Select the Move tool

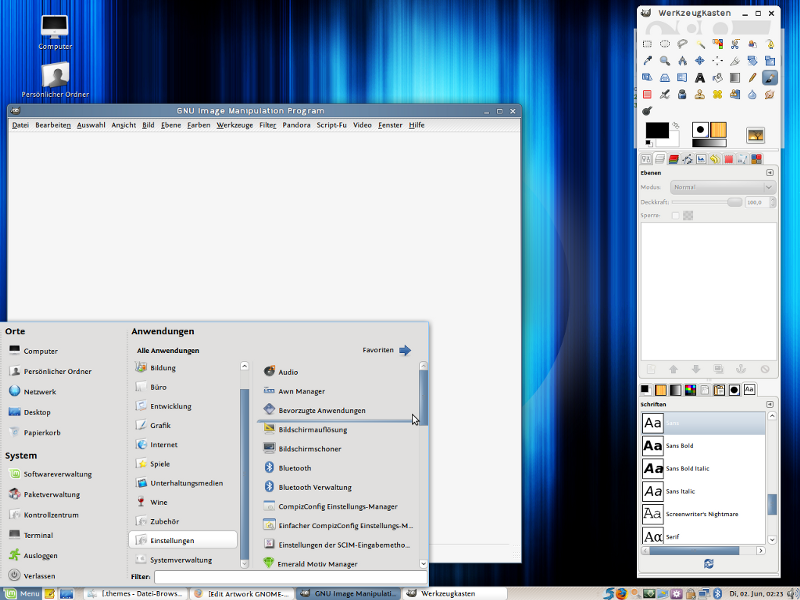[700, 61]
